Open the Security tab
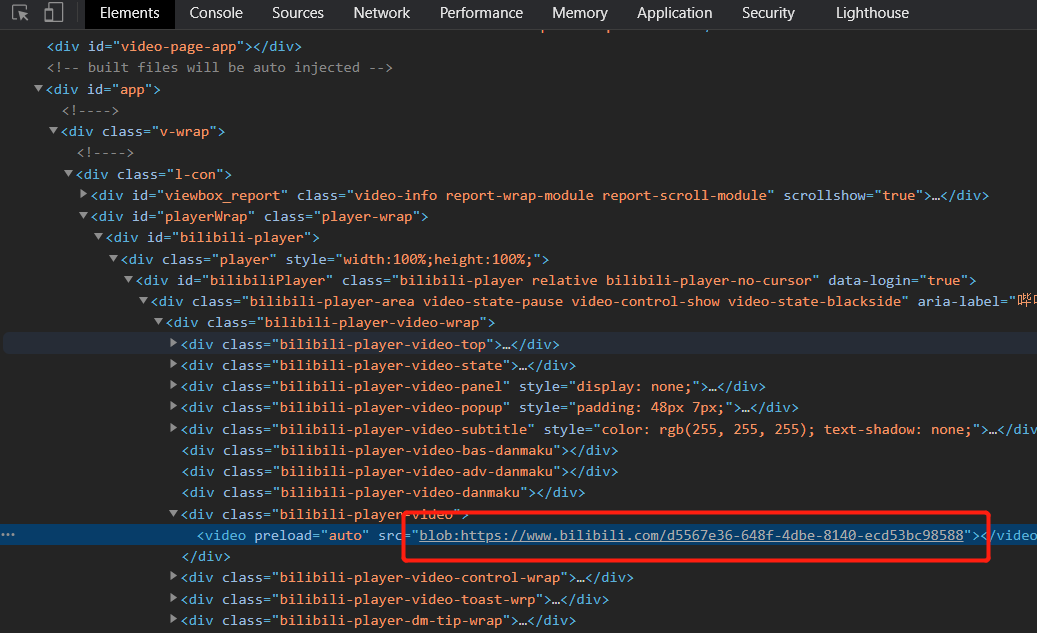The width and height of the screenshot is (1037, 633). click(x=768, y=13)
